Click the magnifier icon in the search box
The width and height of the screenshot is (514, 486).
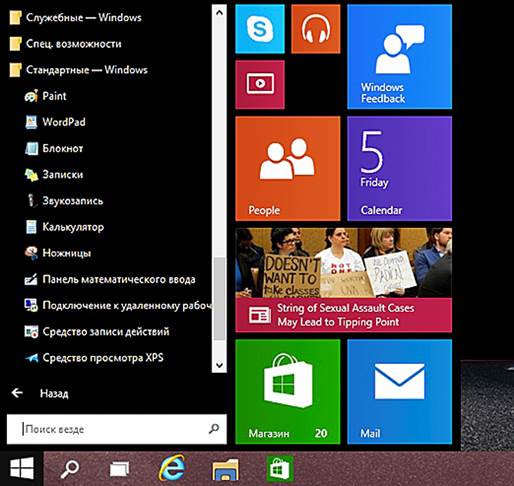(x=214, y=429)
